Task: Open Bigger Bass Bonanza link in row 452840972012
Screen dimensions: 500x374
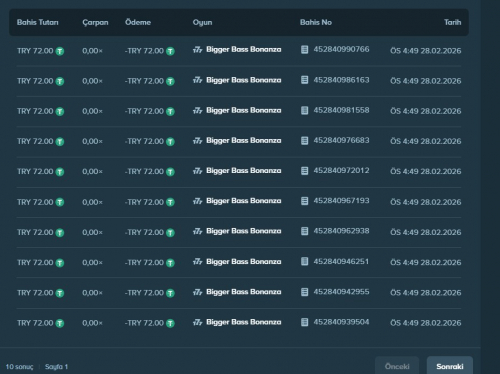Action: click(244, 171)
